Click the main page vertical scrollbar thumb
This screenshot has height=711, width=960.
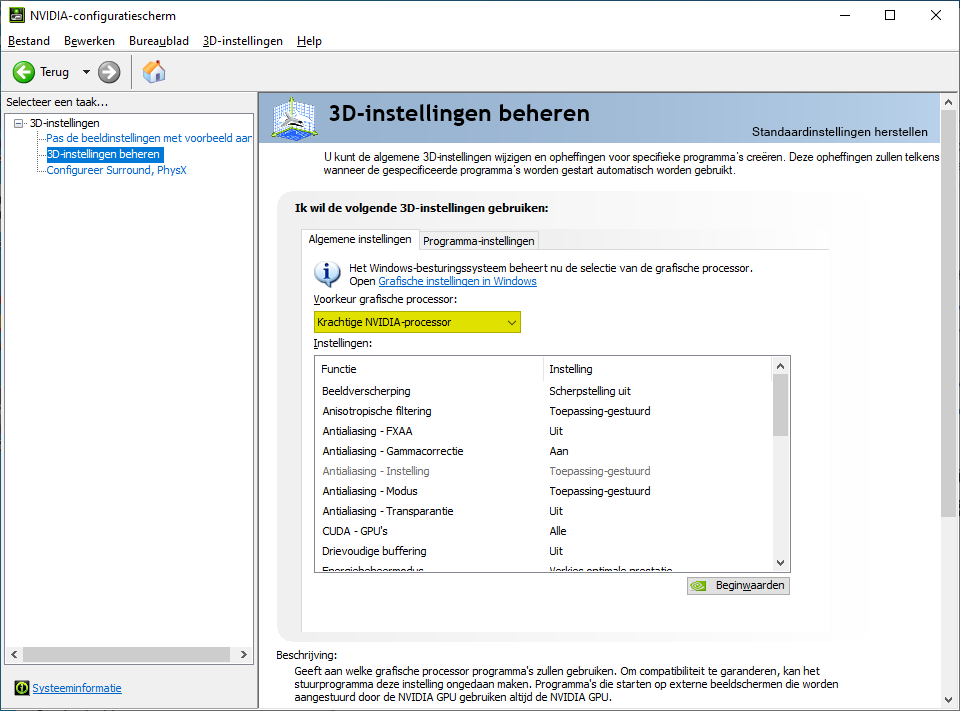pyautogui.click(x=948, y=314)
